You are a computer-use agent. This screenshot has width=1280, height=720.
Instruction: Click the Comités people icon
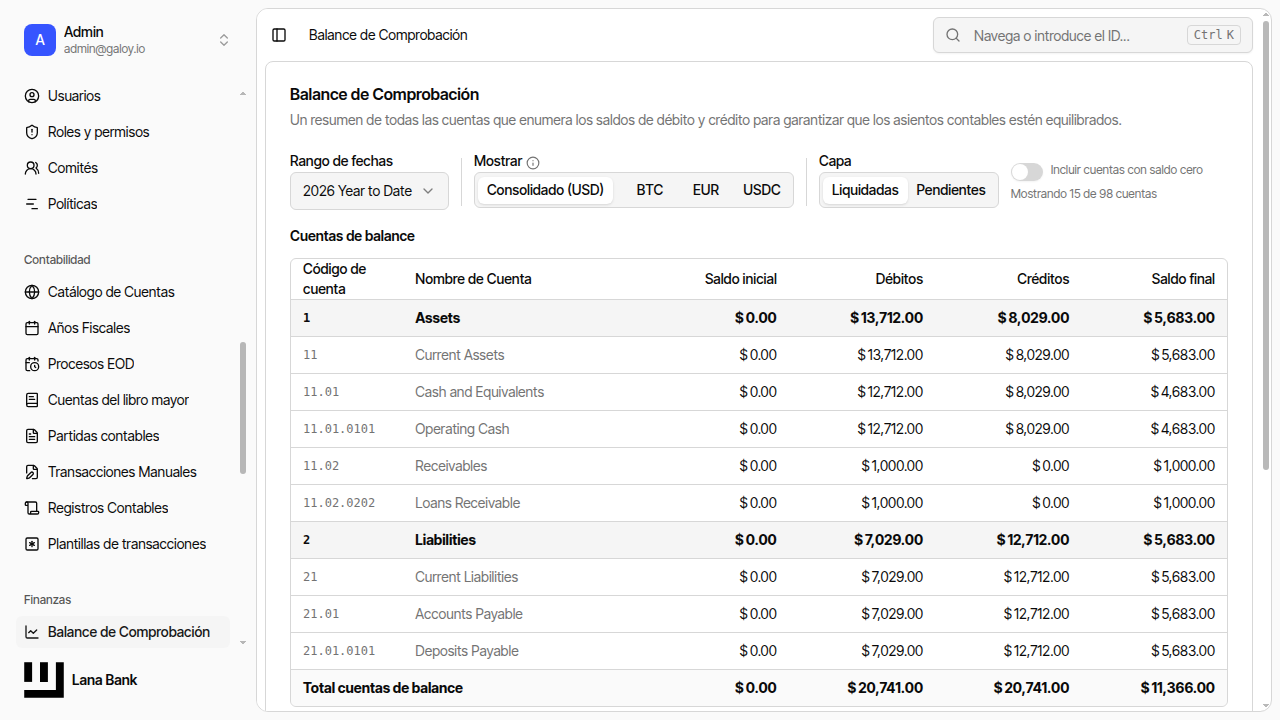pos(32,168)
